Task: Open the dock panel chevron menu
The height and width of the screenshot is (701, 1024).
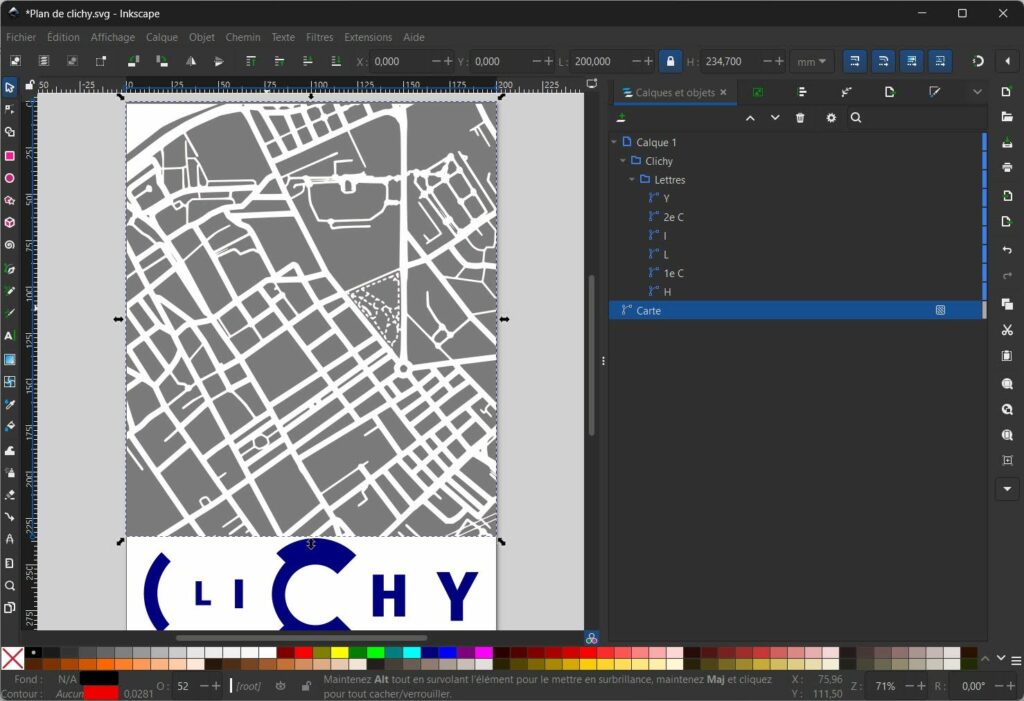Action: [977, 92]
